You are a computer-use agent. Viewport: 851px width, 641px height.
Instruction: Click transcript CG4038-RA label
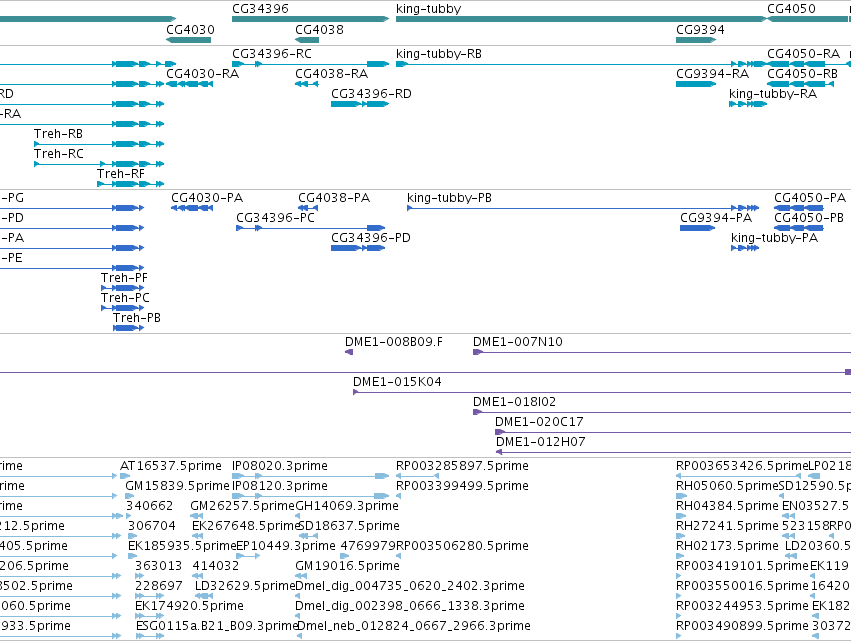point(331,74)
